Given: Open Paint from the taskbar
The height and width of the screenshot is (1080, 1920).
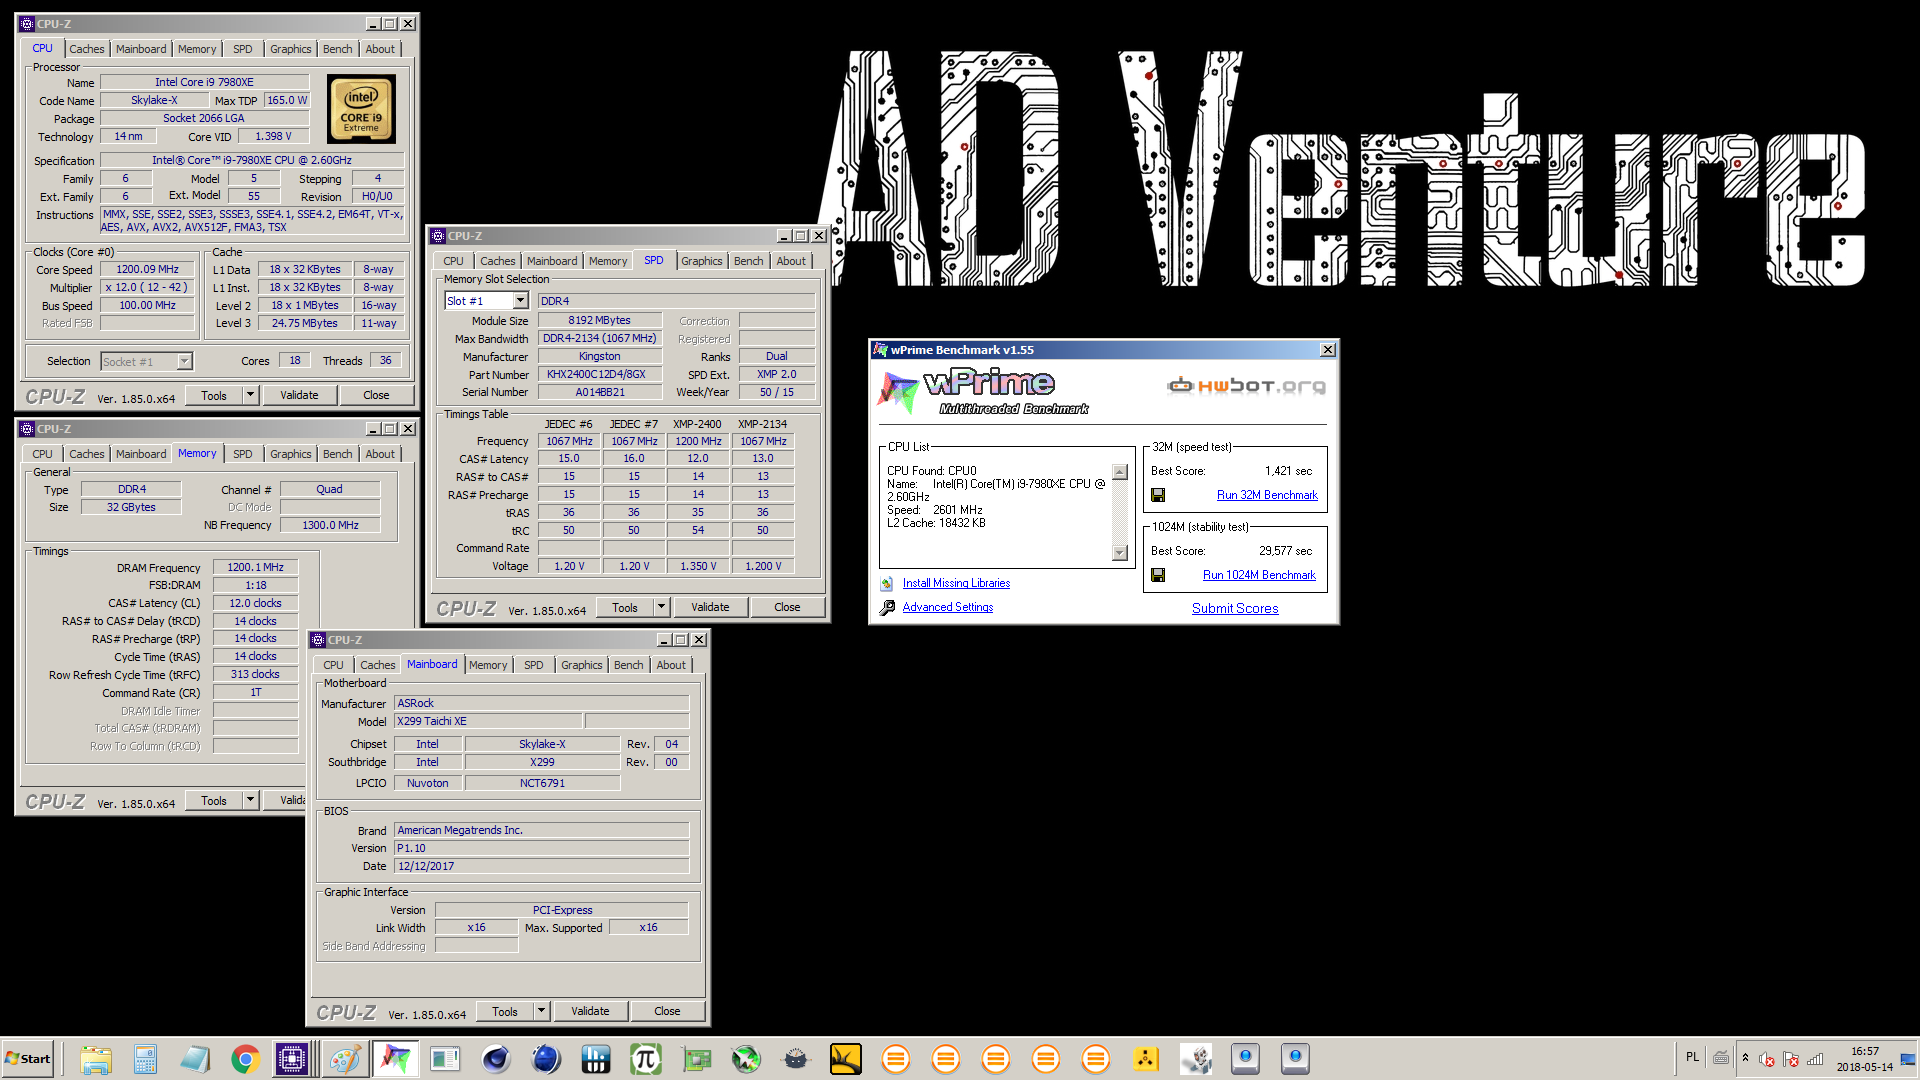Looking at the screenshot, I should [345, 1059].
